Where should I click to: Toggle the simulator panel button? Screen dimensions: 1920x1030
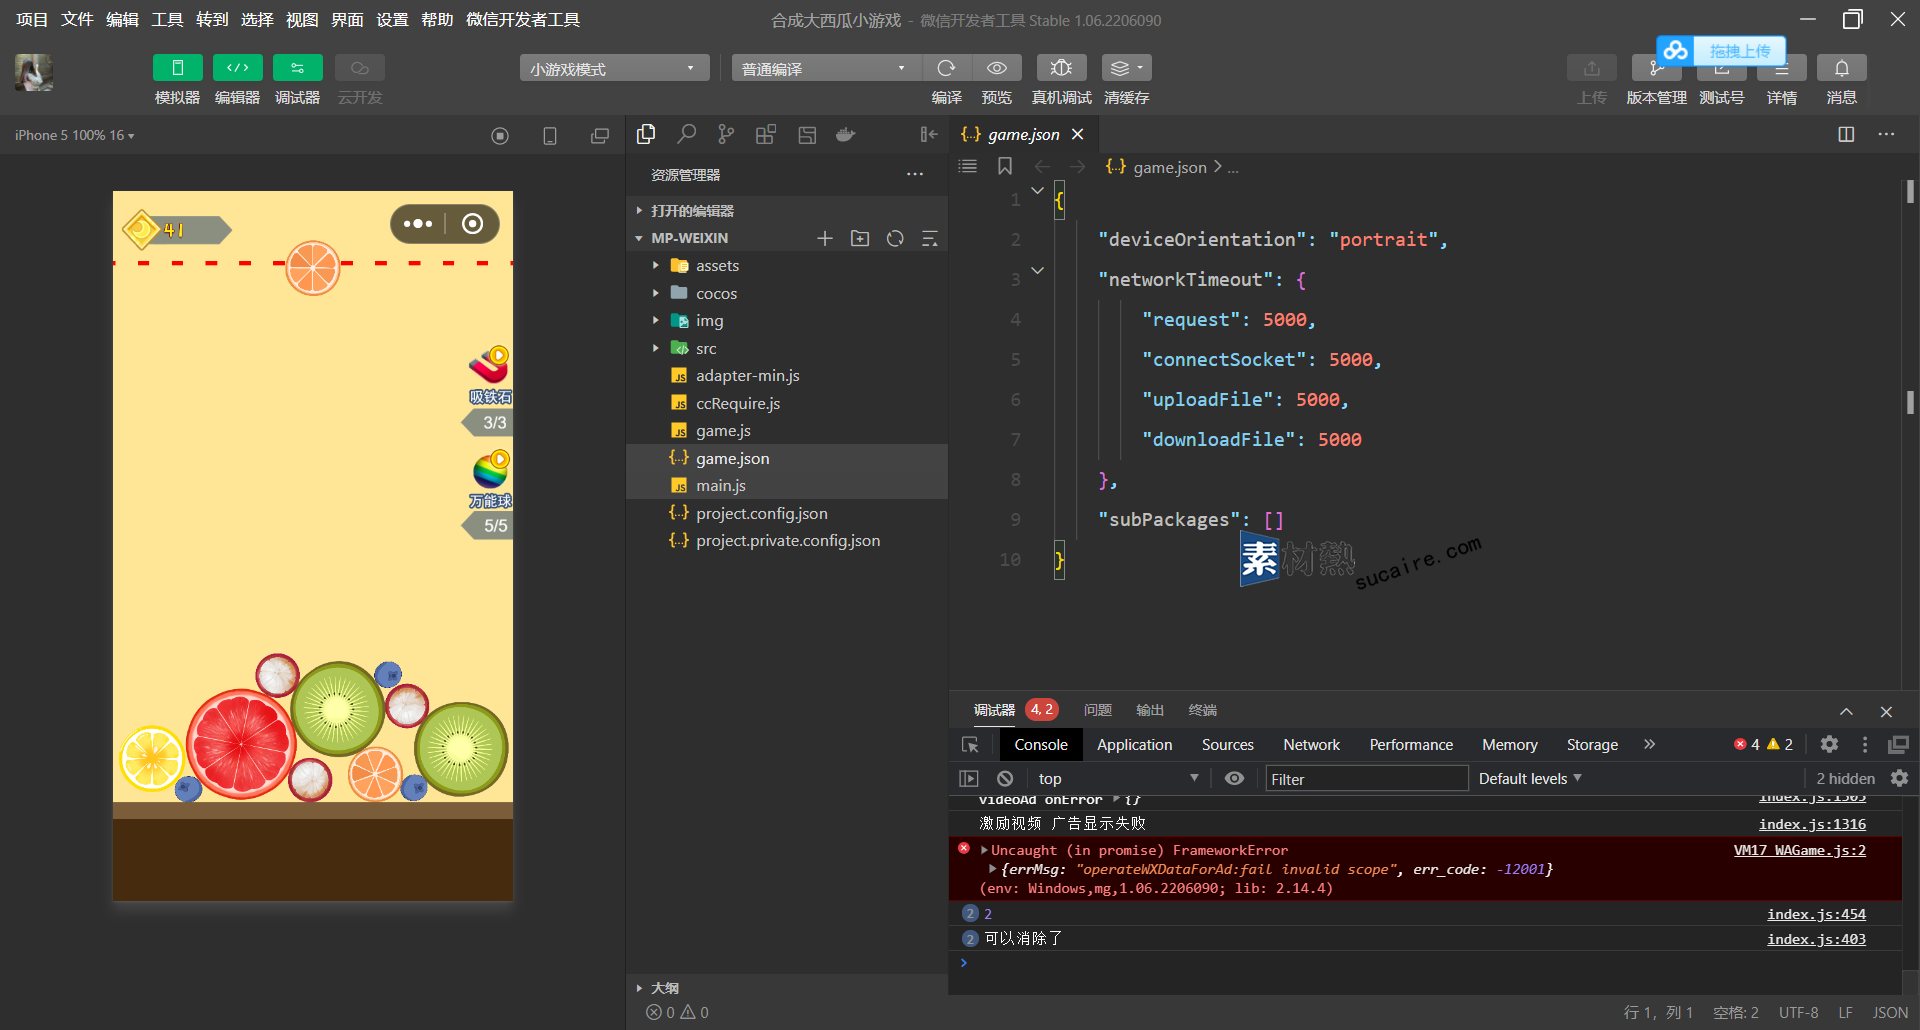177,68
